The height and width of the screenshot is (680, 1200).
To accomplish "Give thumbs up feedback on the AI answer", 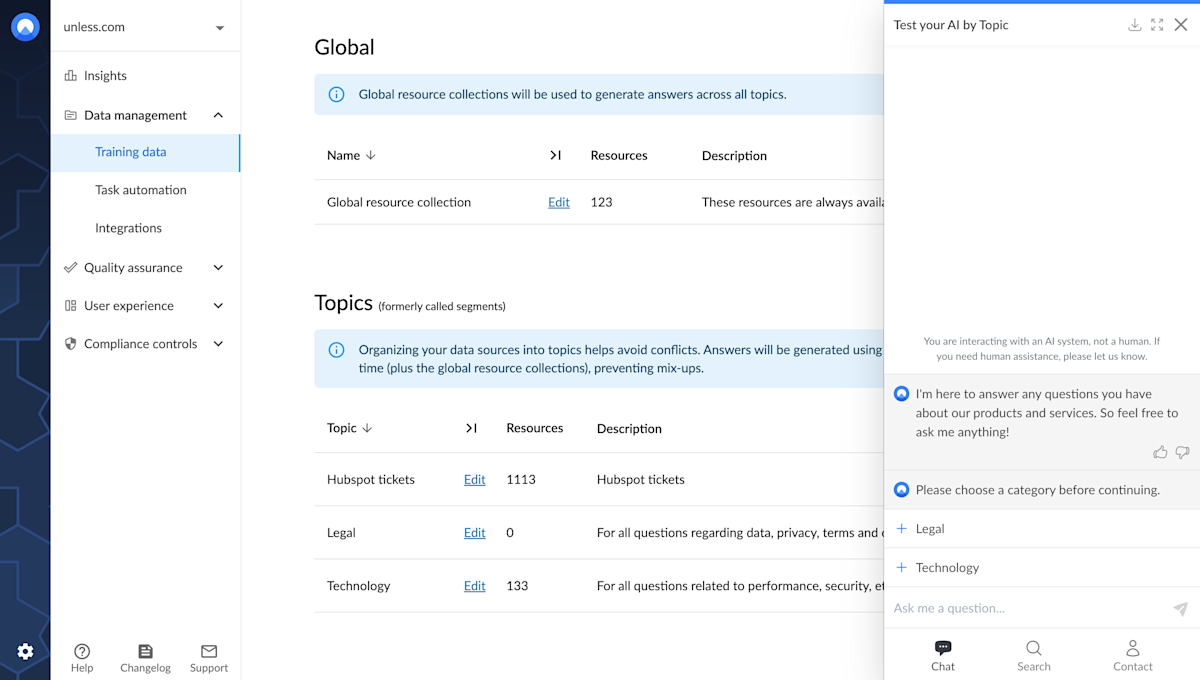I will click(x=1160, y=452).
